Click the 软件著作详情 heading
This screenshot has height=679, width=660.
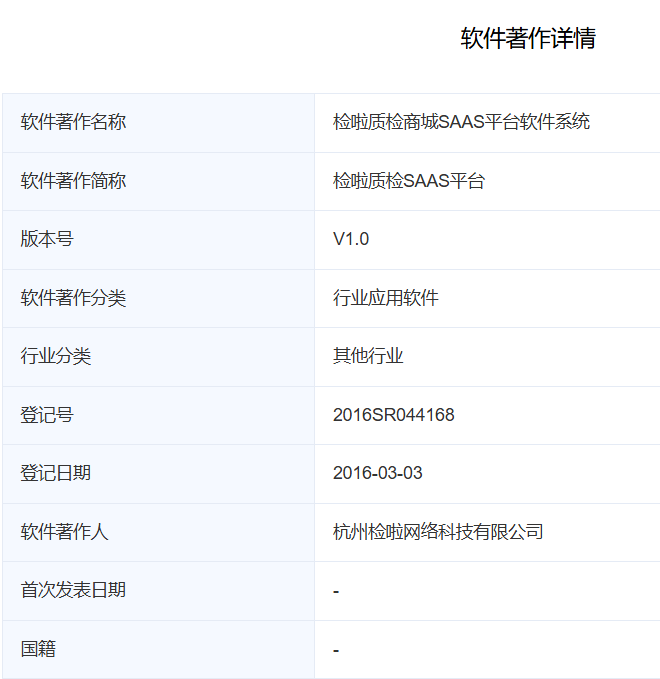(x=528, y=38)
